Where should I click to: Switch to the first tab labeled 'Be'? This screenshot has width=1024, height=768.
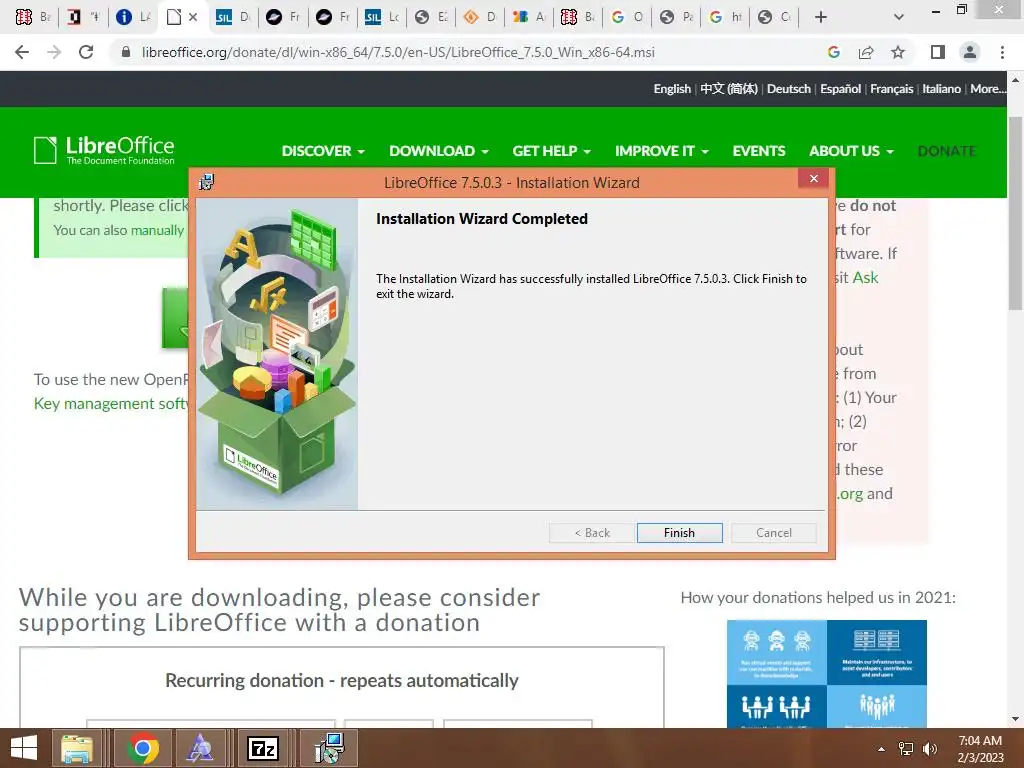point(33,17)
